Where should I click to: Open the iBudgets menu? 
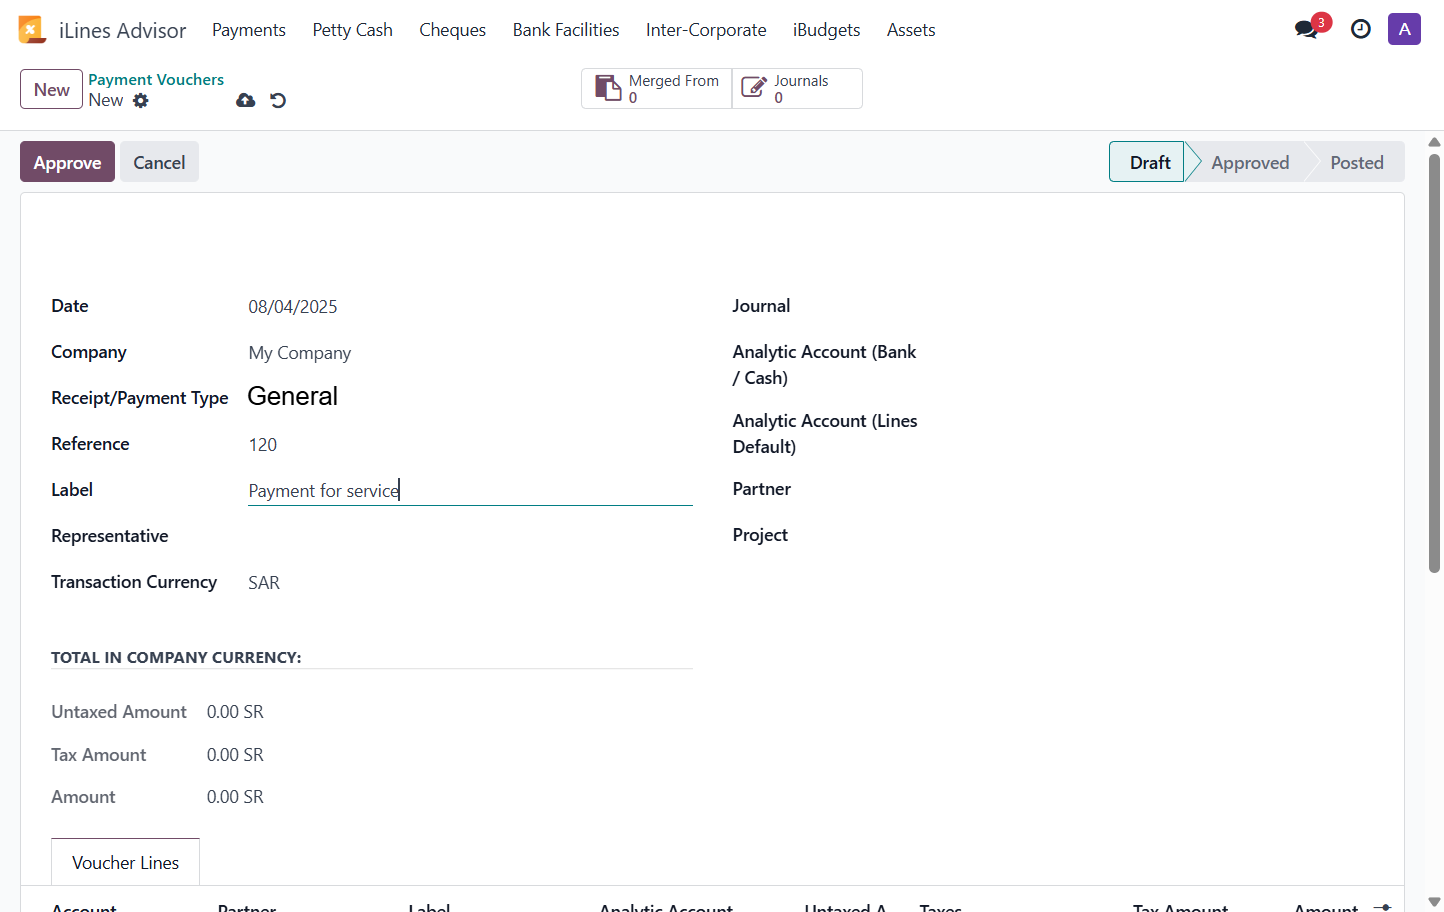(x=827, y=30)
